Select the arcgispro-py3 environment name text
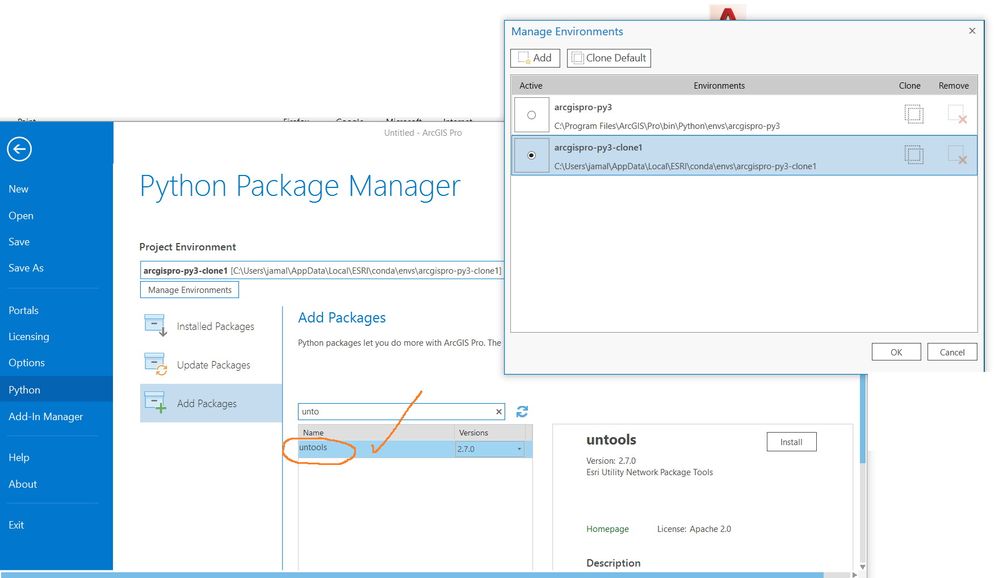 (x=583, y=107)
